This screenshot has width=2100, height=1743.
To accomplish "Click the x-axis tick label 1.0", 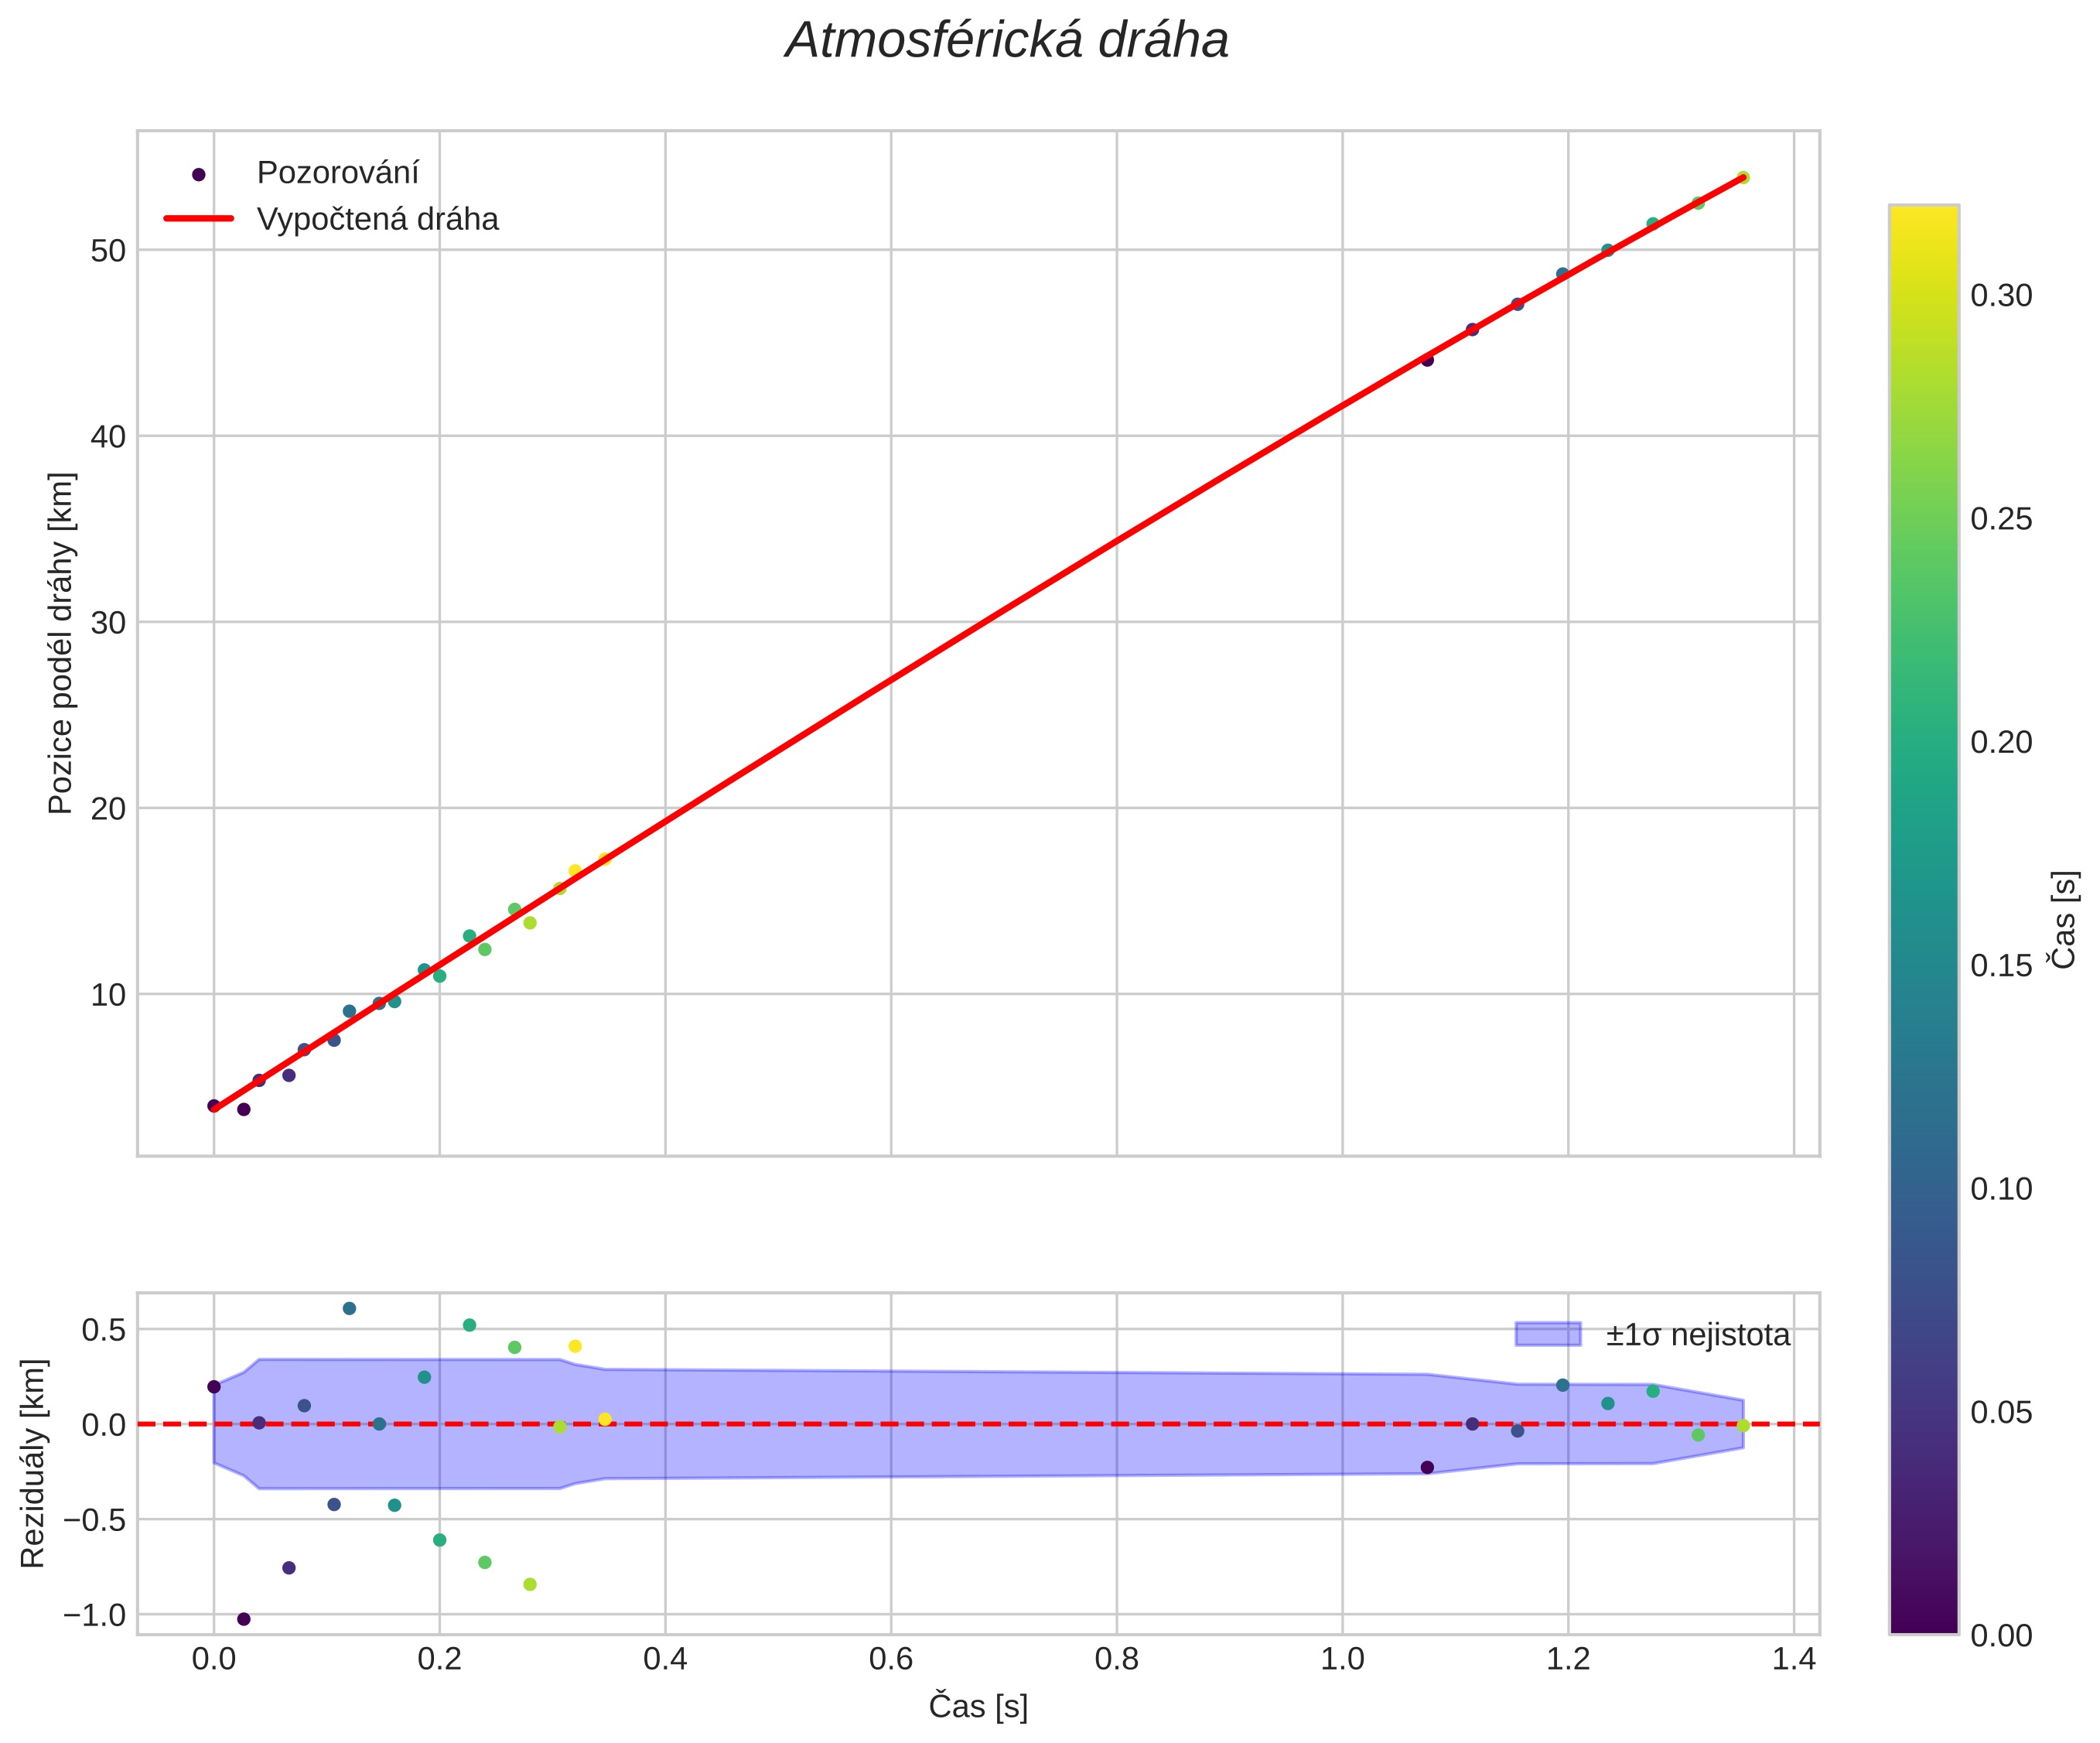I will (x=1342, y=1660).
